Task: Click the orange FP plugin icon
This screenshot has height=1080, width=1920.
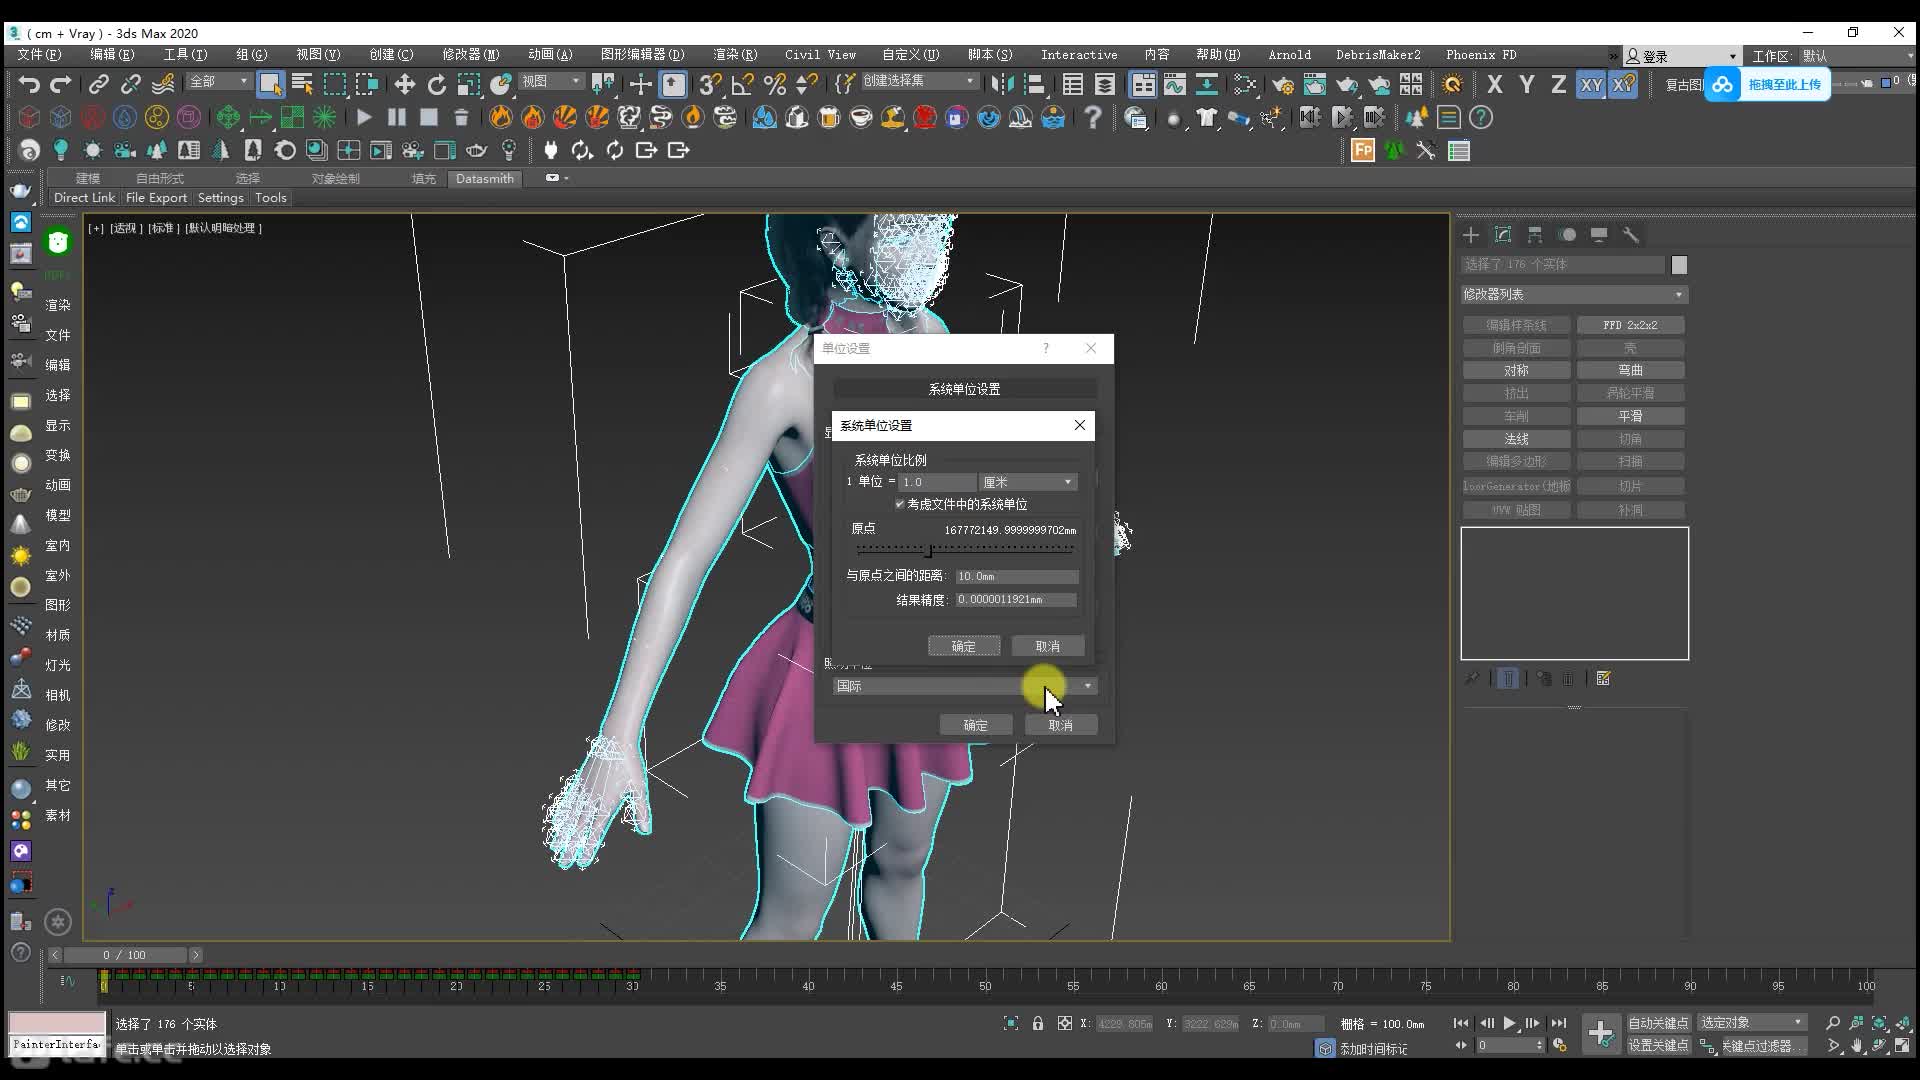Action: tap(1362, 150)
